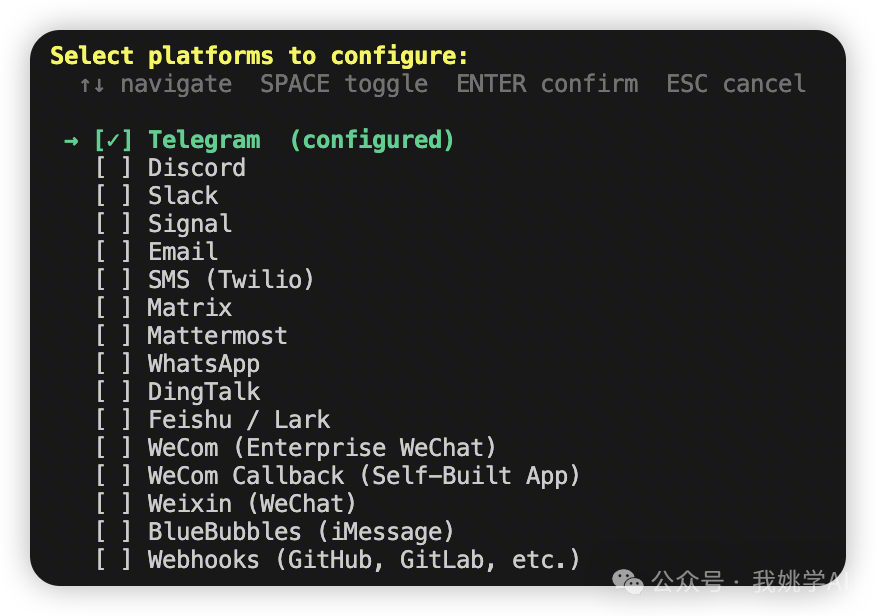Click the WeChat logo watermark icon
Viewport: 876px width, 616px height.
pyautogui.click(x=629, y=581)
